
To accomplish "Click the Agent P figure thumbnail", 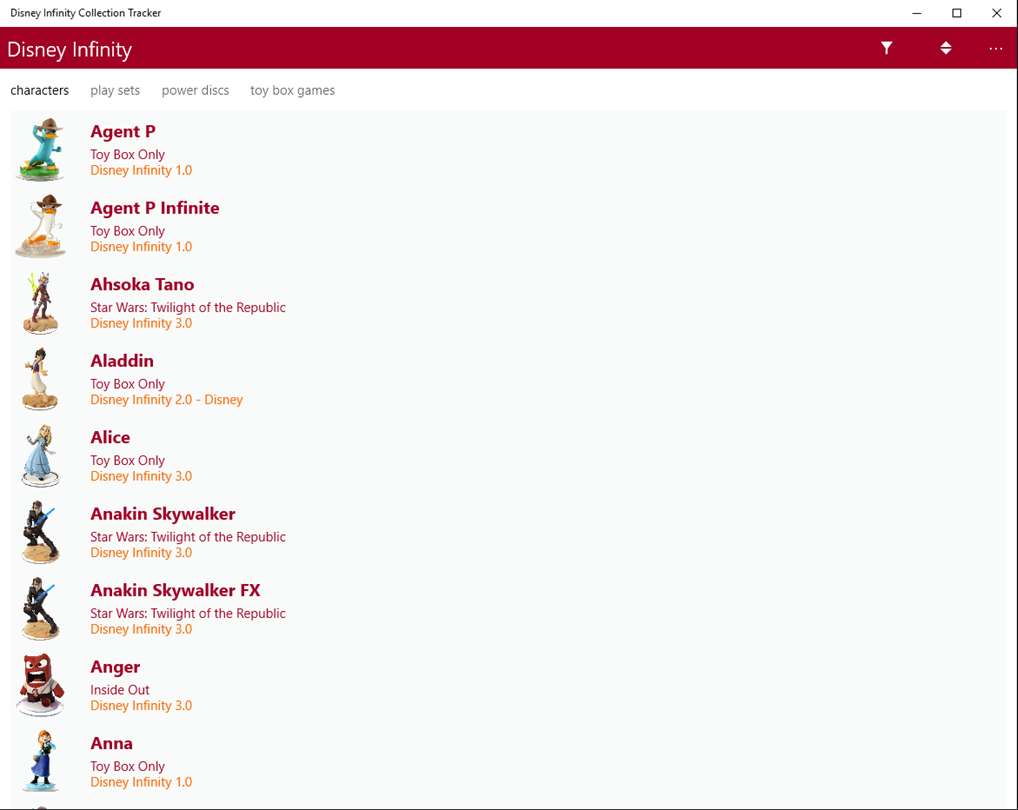I will [x=41, y=149].
